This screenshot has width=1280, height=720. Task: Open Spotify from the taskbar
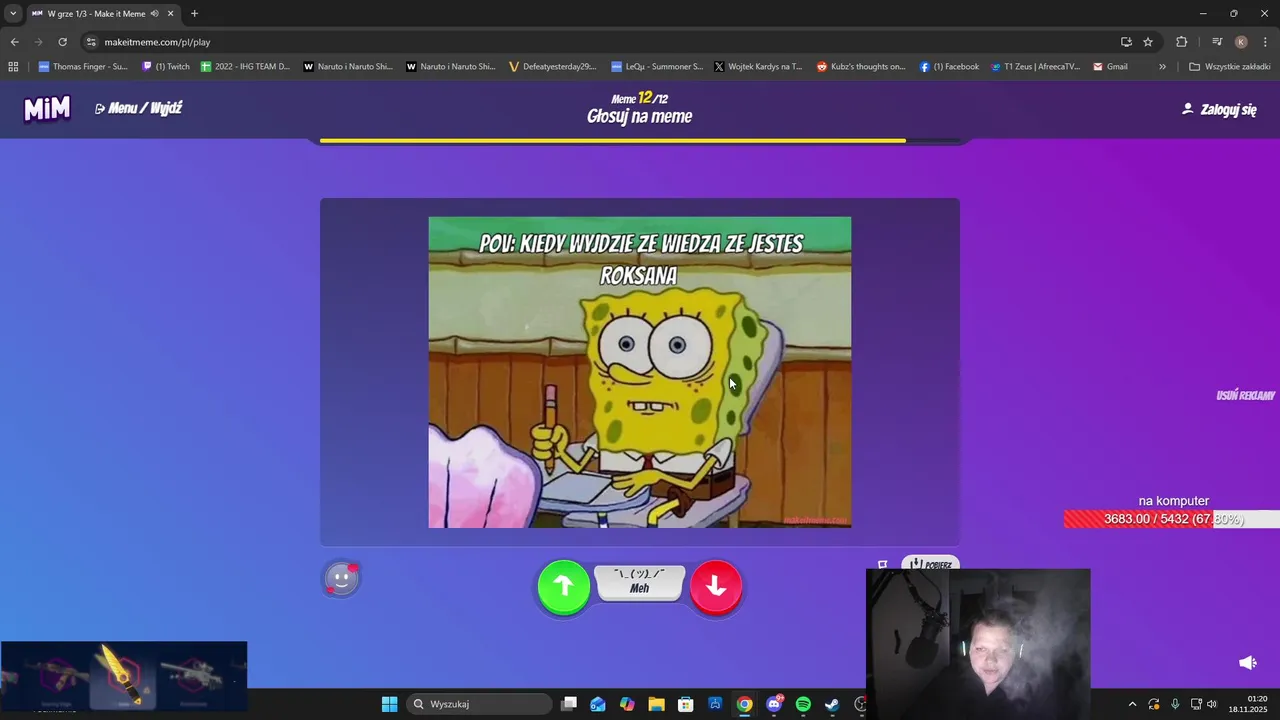click(803, 704)
